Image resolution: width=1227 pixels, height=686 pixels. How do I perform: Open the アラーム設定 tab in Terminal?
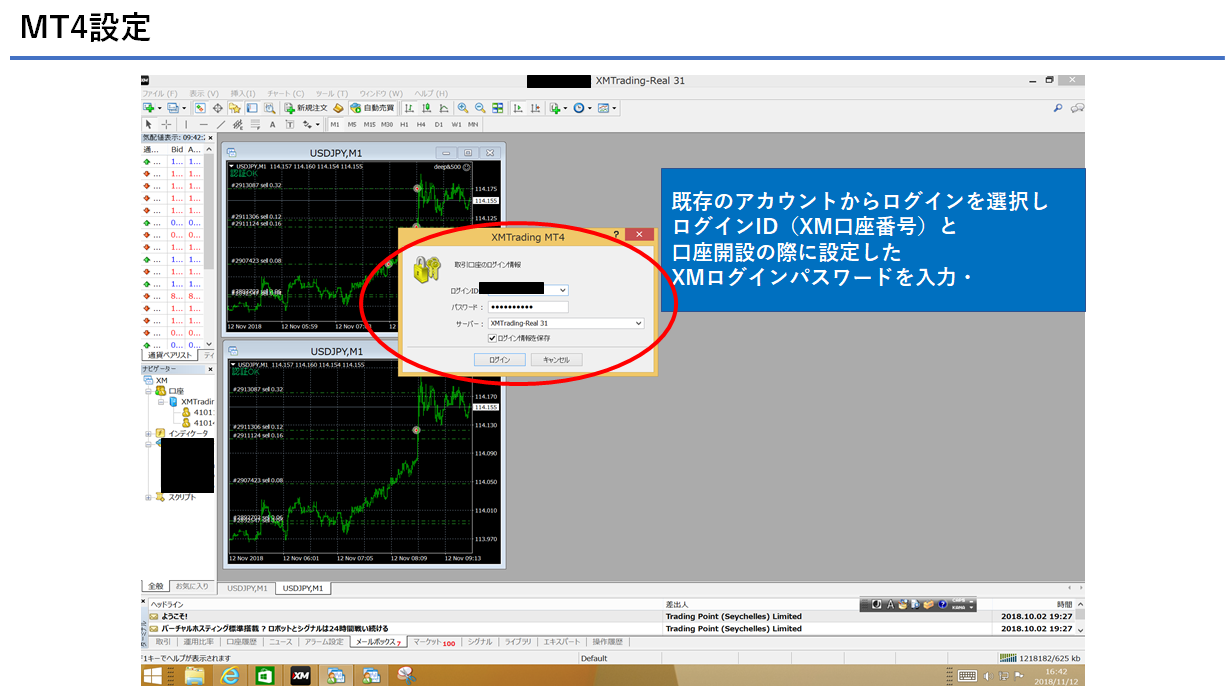(324, 642)
